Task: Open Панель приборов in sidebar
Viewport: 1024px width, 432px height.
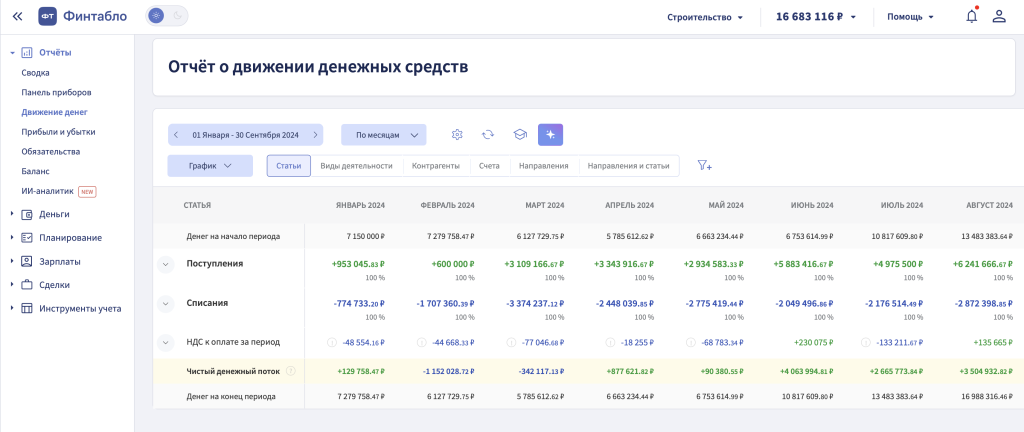Action: coord(56,93)
